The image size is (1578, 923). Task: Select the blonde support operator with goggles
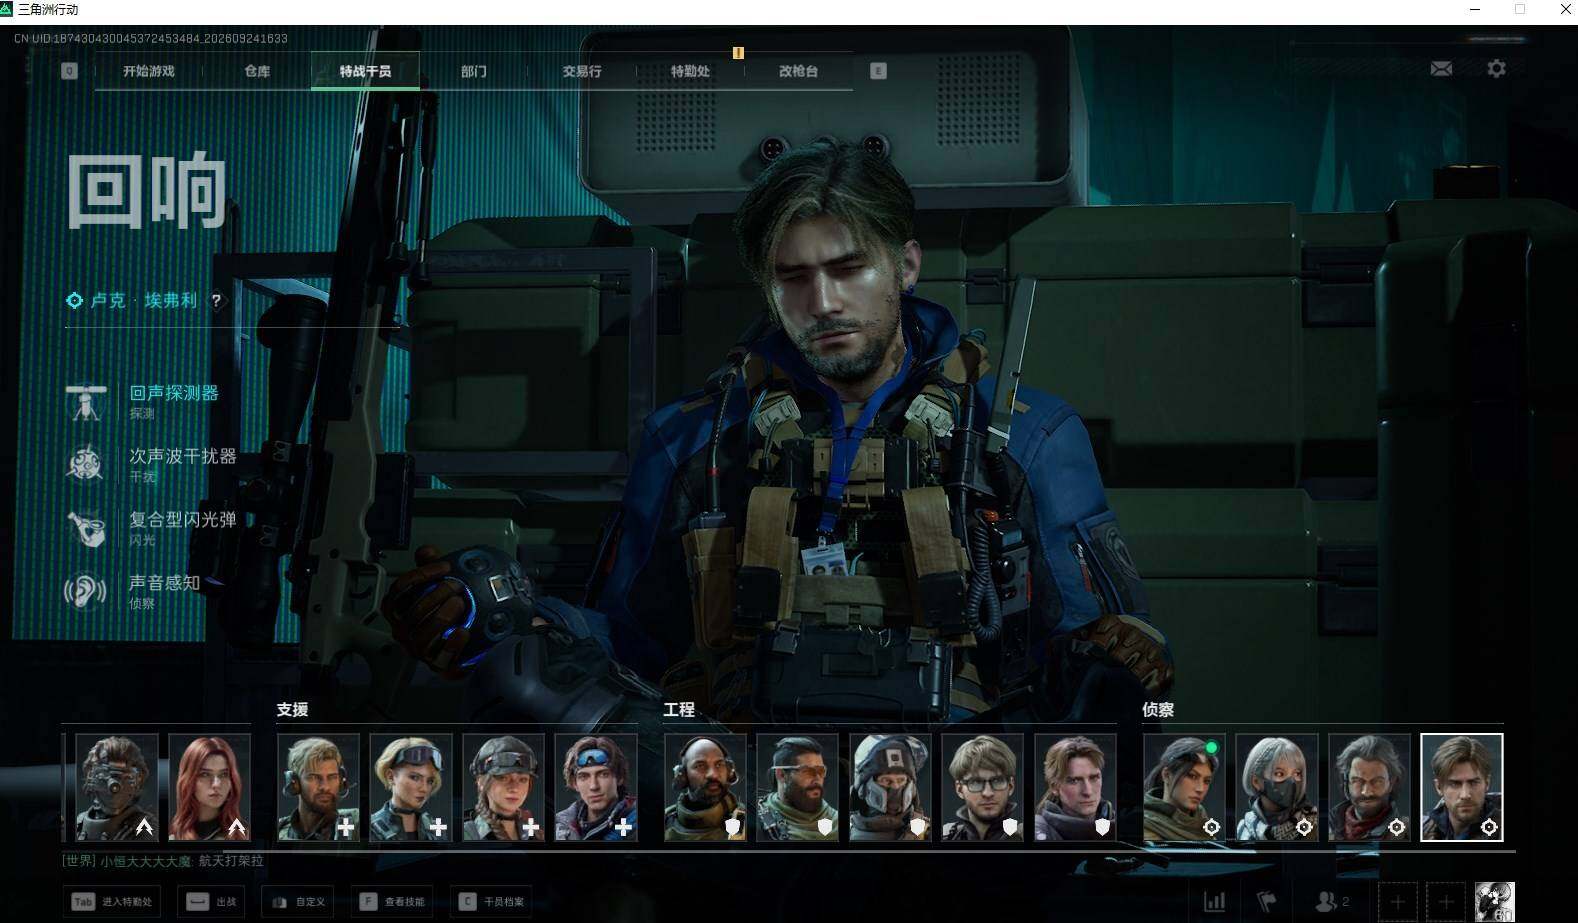pyautogui.click(x=411, y=787)
